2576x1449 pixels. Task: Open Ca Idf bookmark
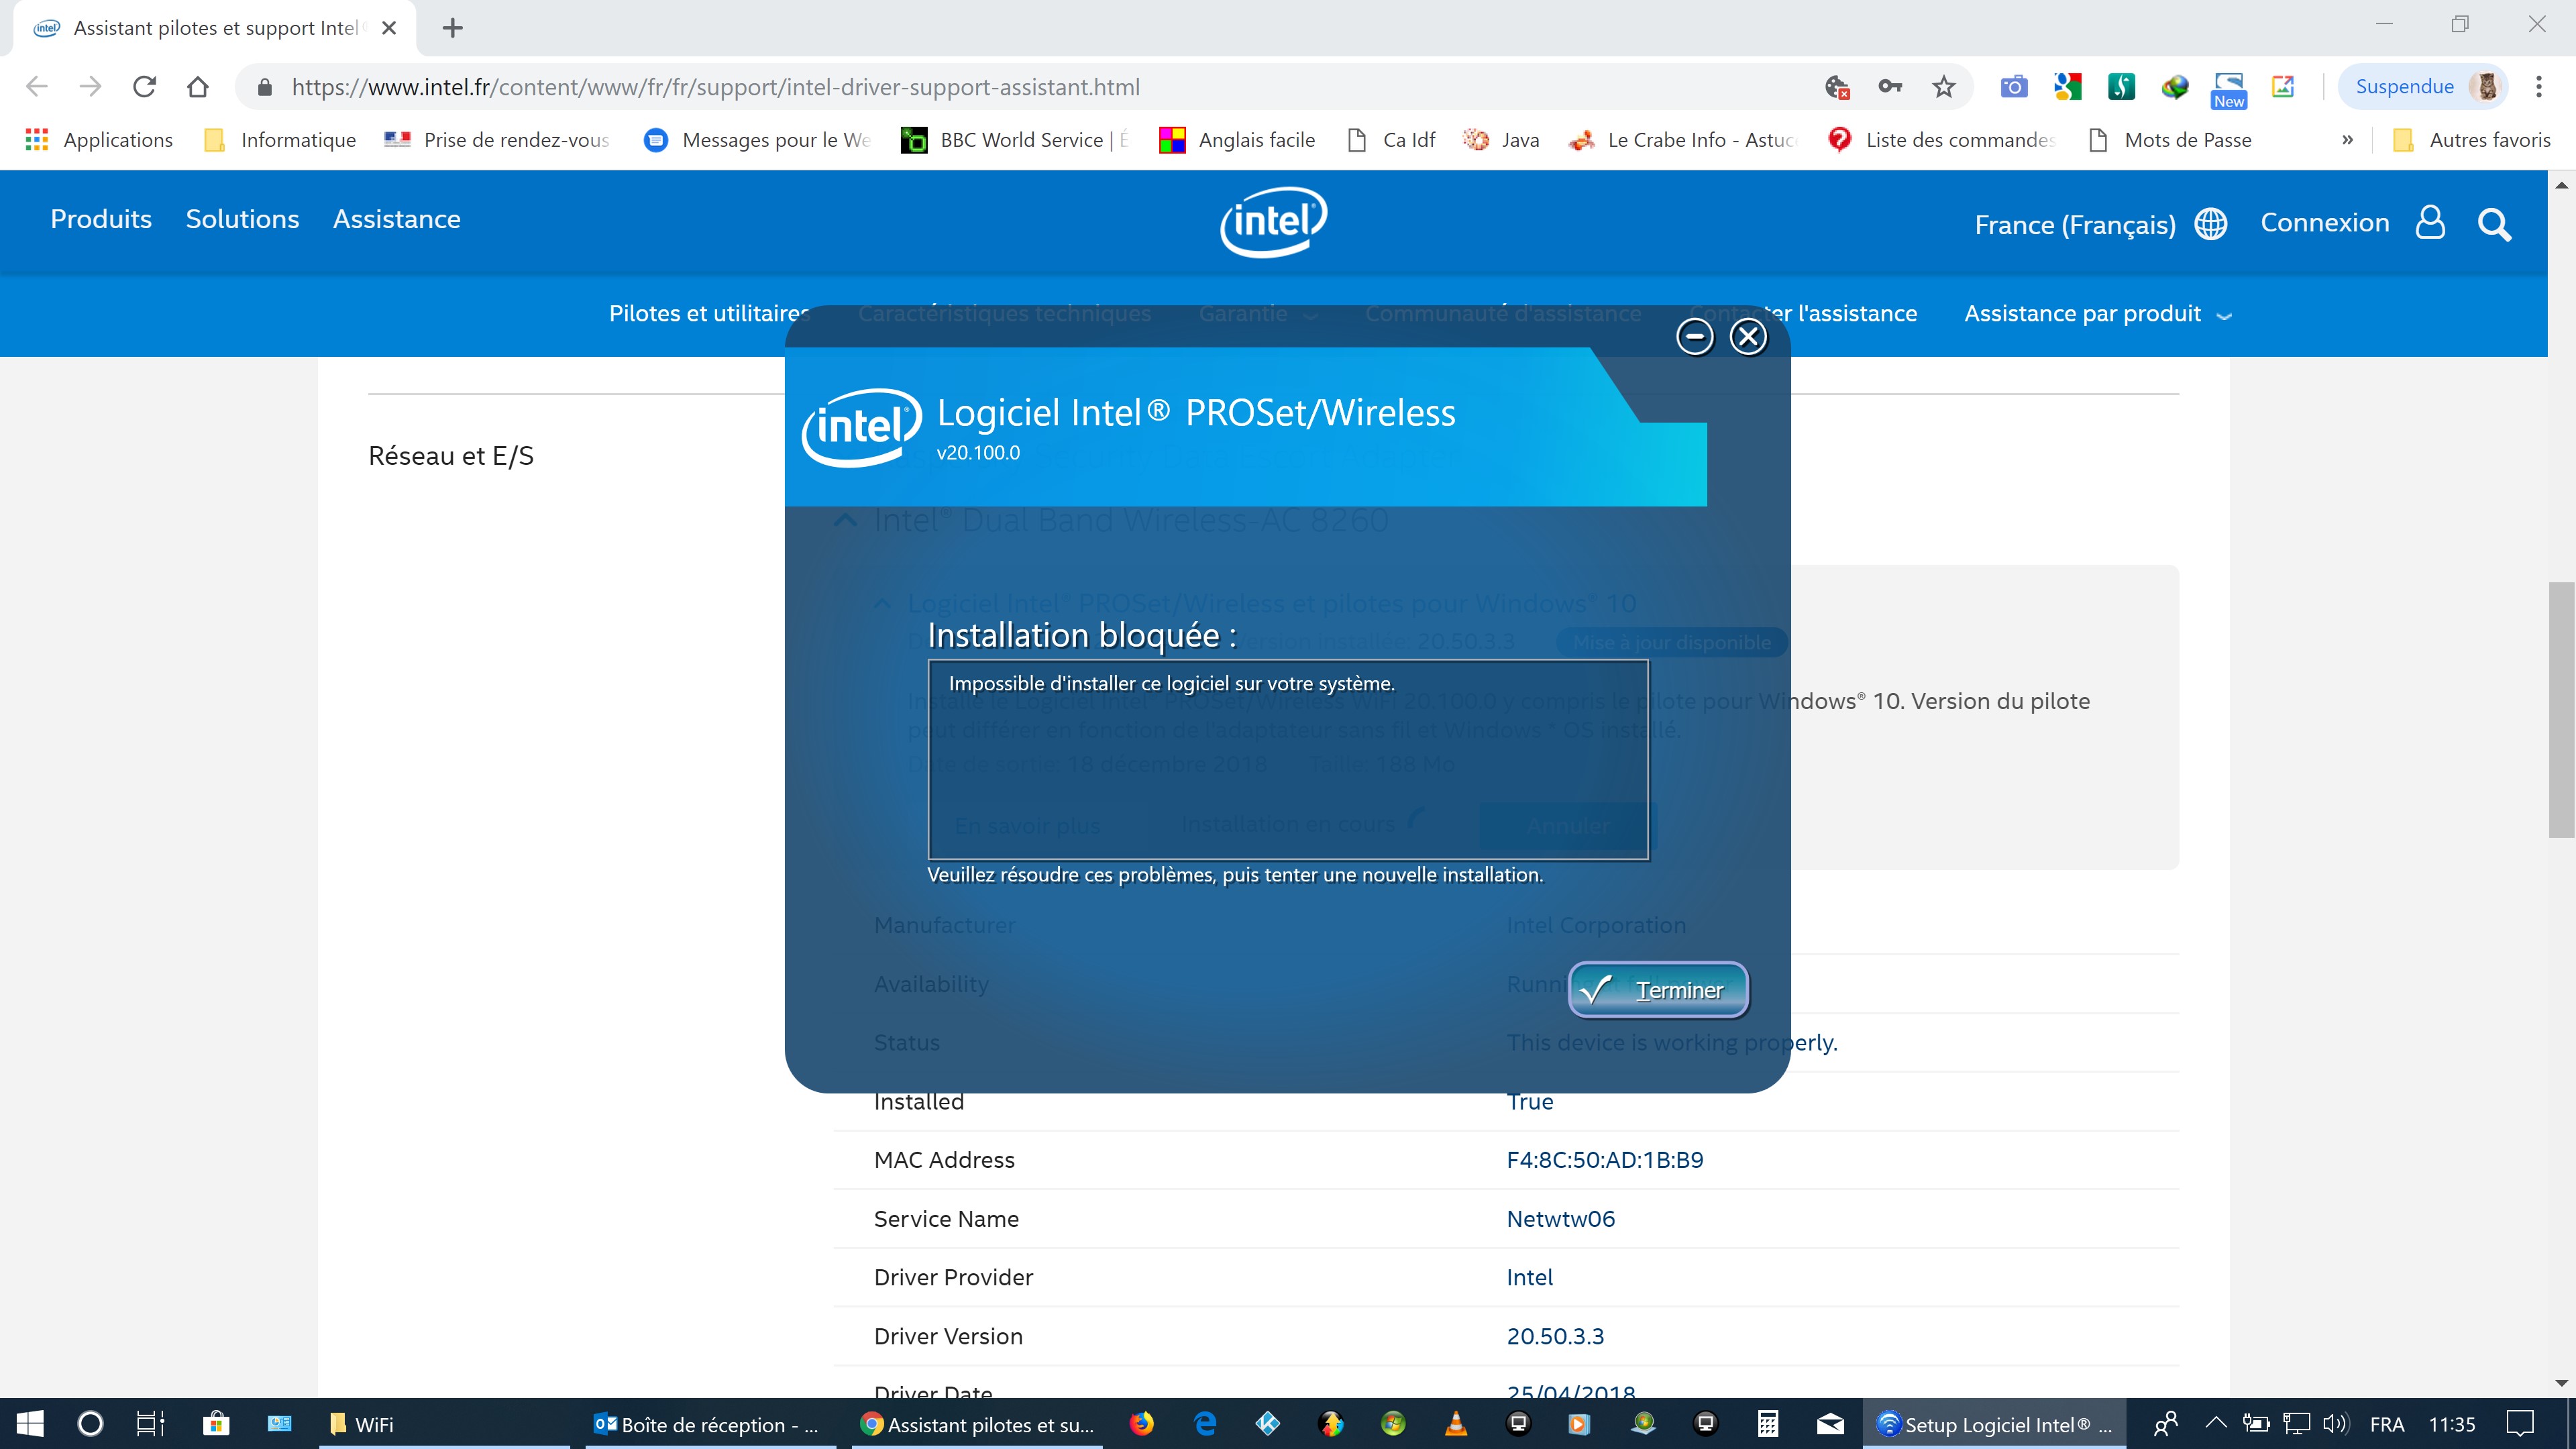[1391, 140]
